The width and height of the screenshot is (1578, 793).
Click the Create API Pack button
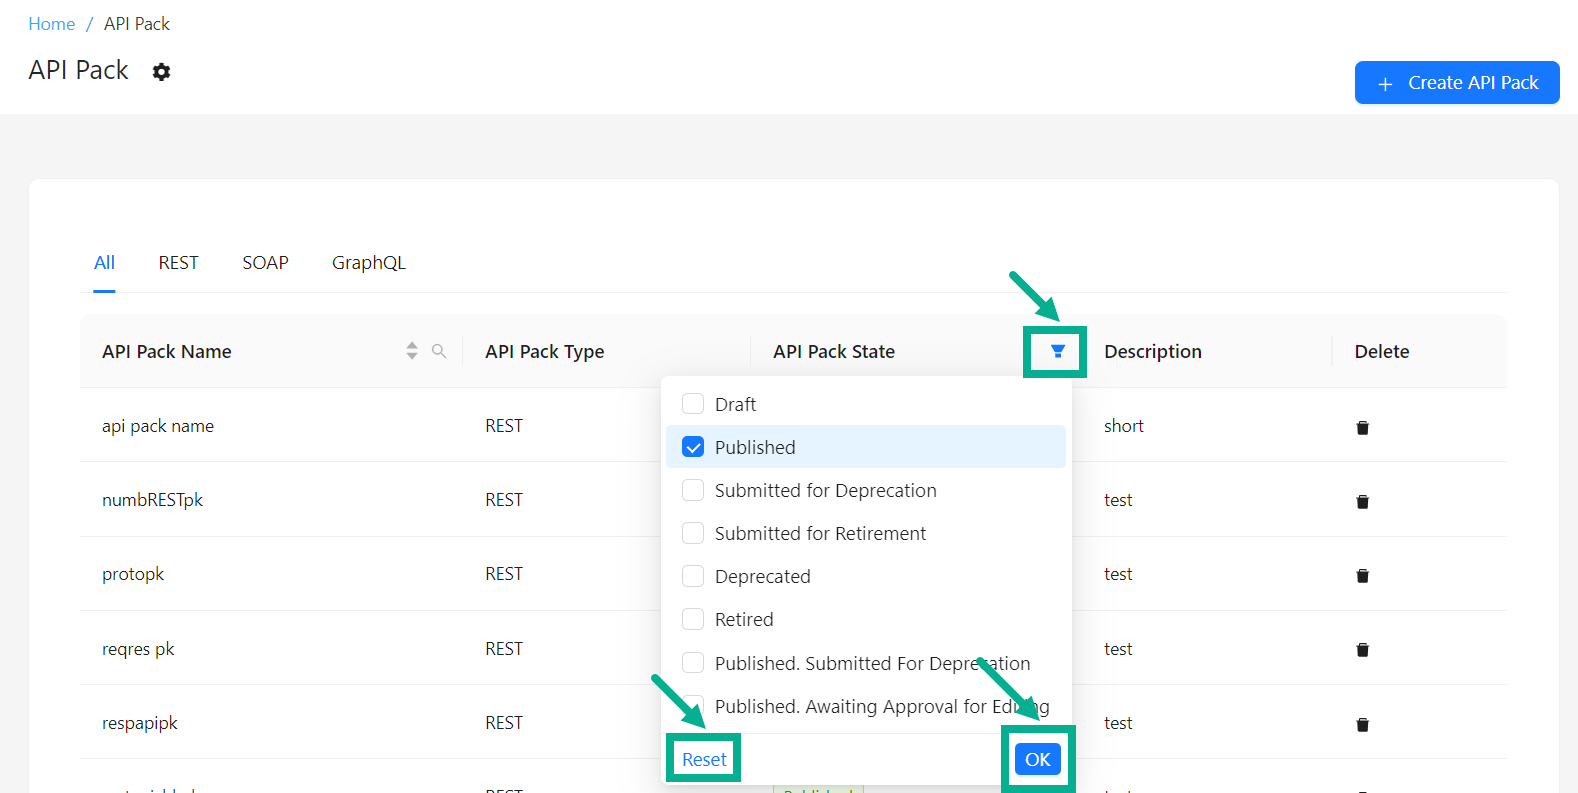click(x=1456, y=83)
